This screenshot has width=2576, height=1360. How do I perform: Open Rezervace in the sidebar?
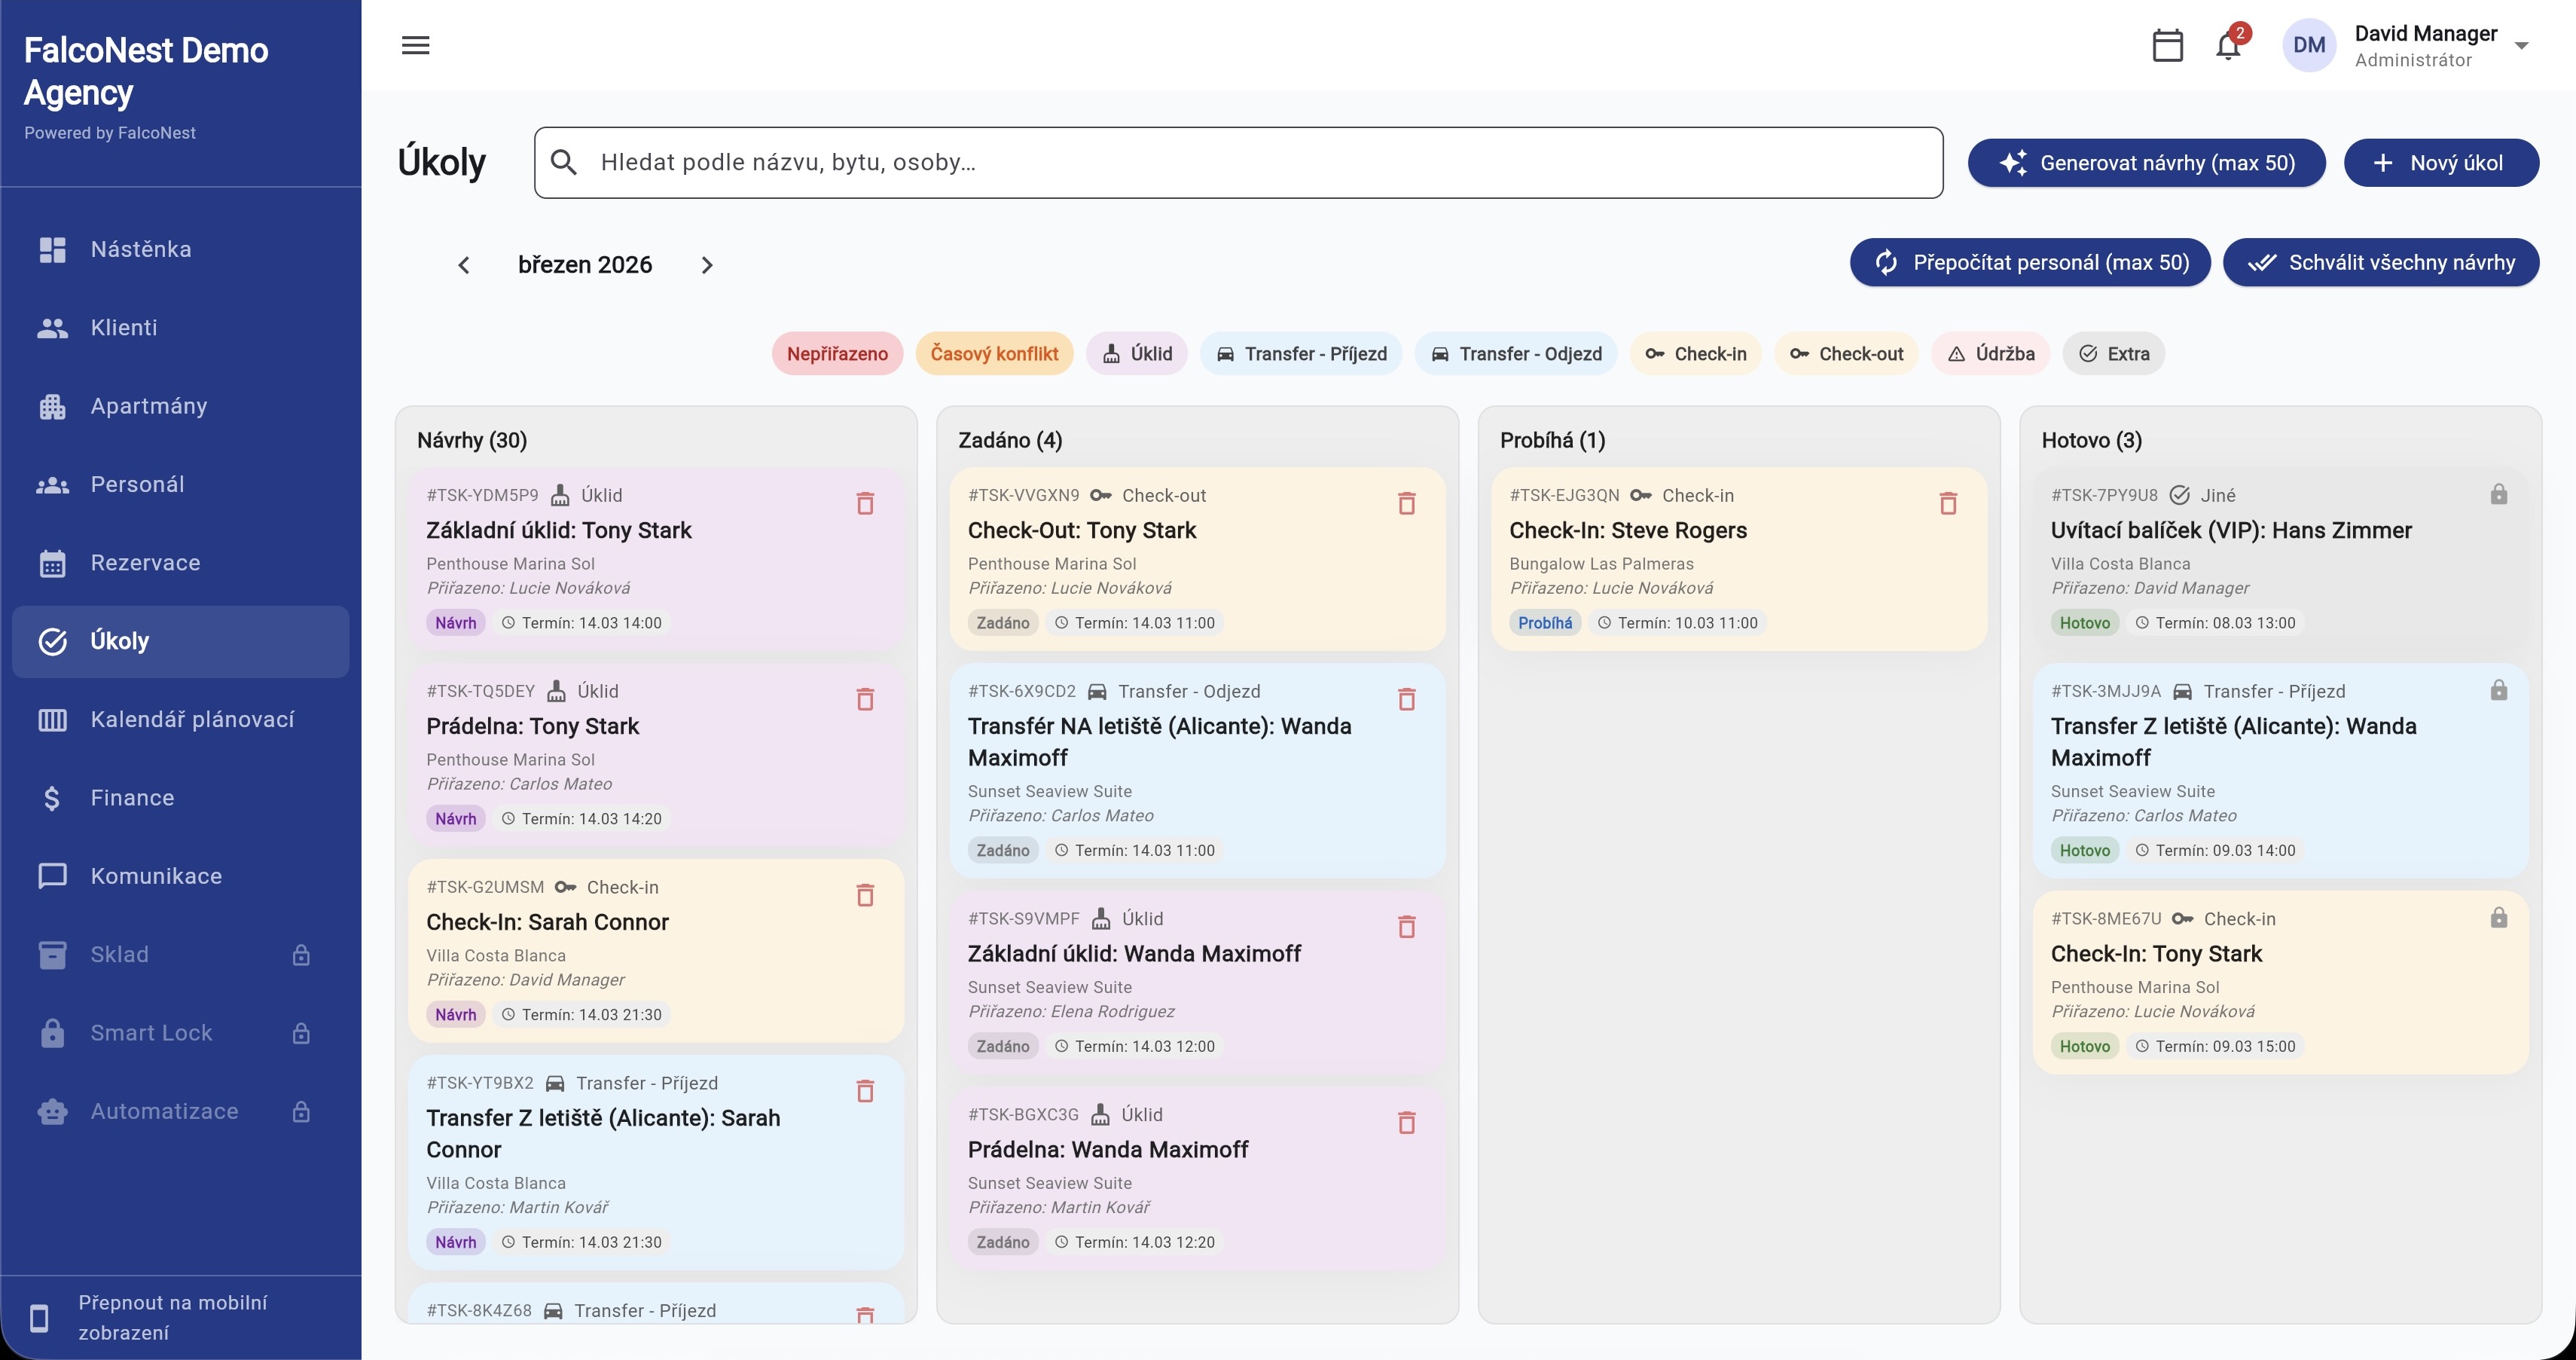(x=145, y=563)
